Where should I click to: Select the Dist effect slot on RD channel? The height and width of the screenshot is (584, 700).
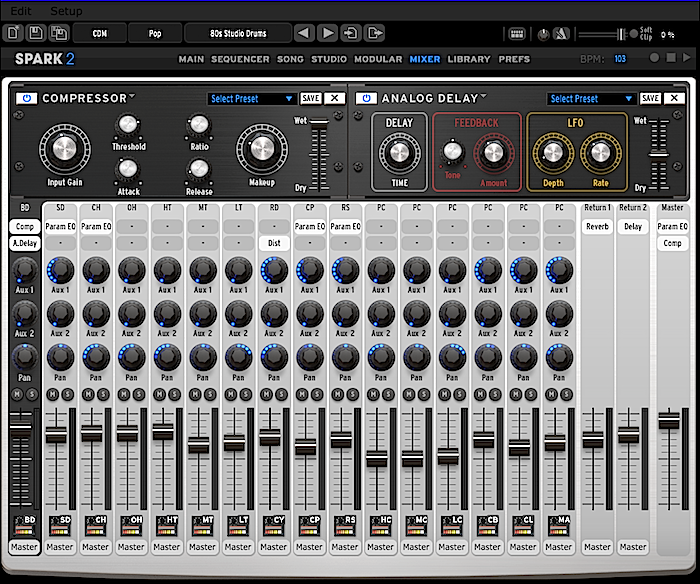pos(272,243)
